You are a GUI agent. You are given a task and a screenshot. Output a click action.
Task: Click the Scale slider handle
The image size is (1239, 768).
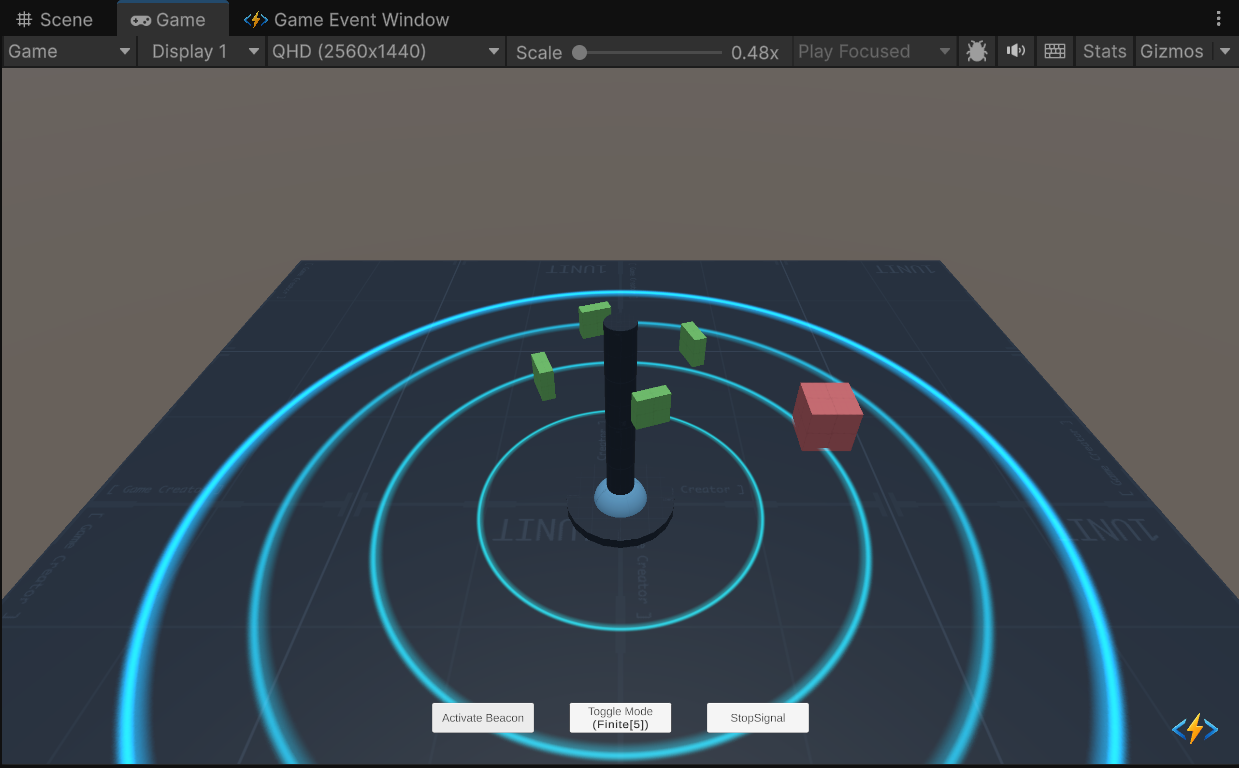tap(580, 53)
